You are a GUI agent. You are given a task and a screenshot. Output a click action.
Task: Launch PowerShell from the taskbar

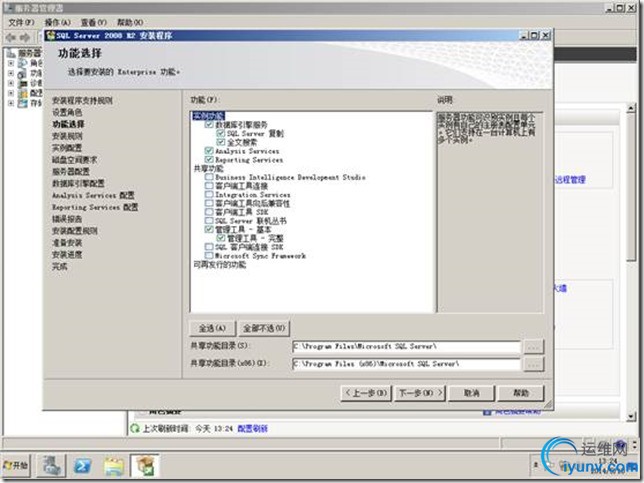tap(83, 466)
